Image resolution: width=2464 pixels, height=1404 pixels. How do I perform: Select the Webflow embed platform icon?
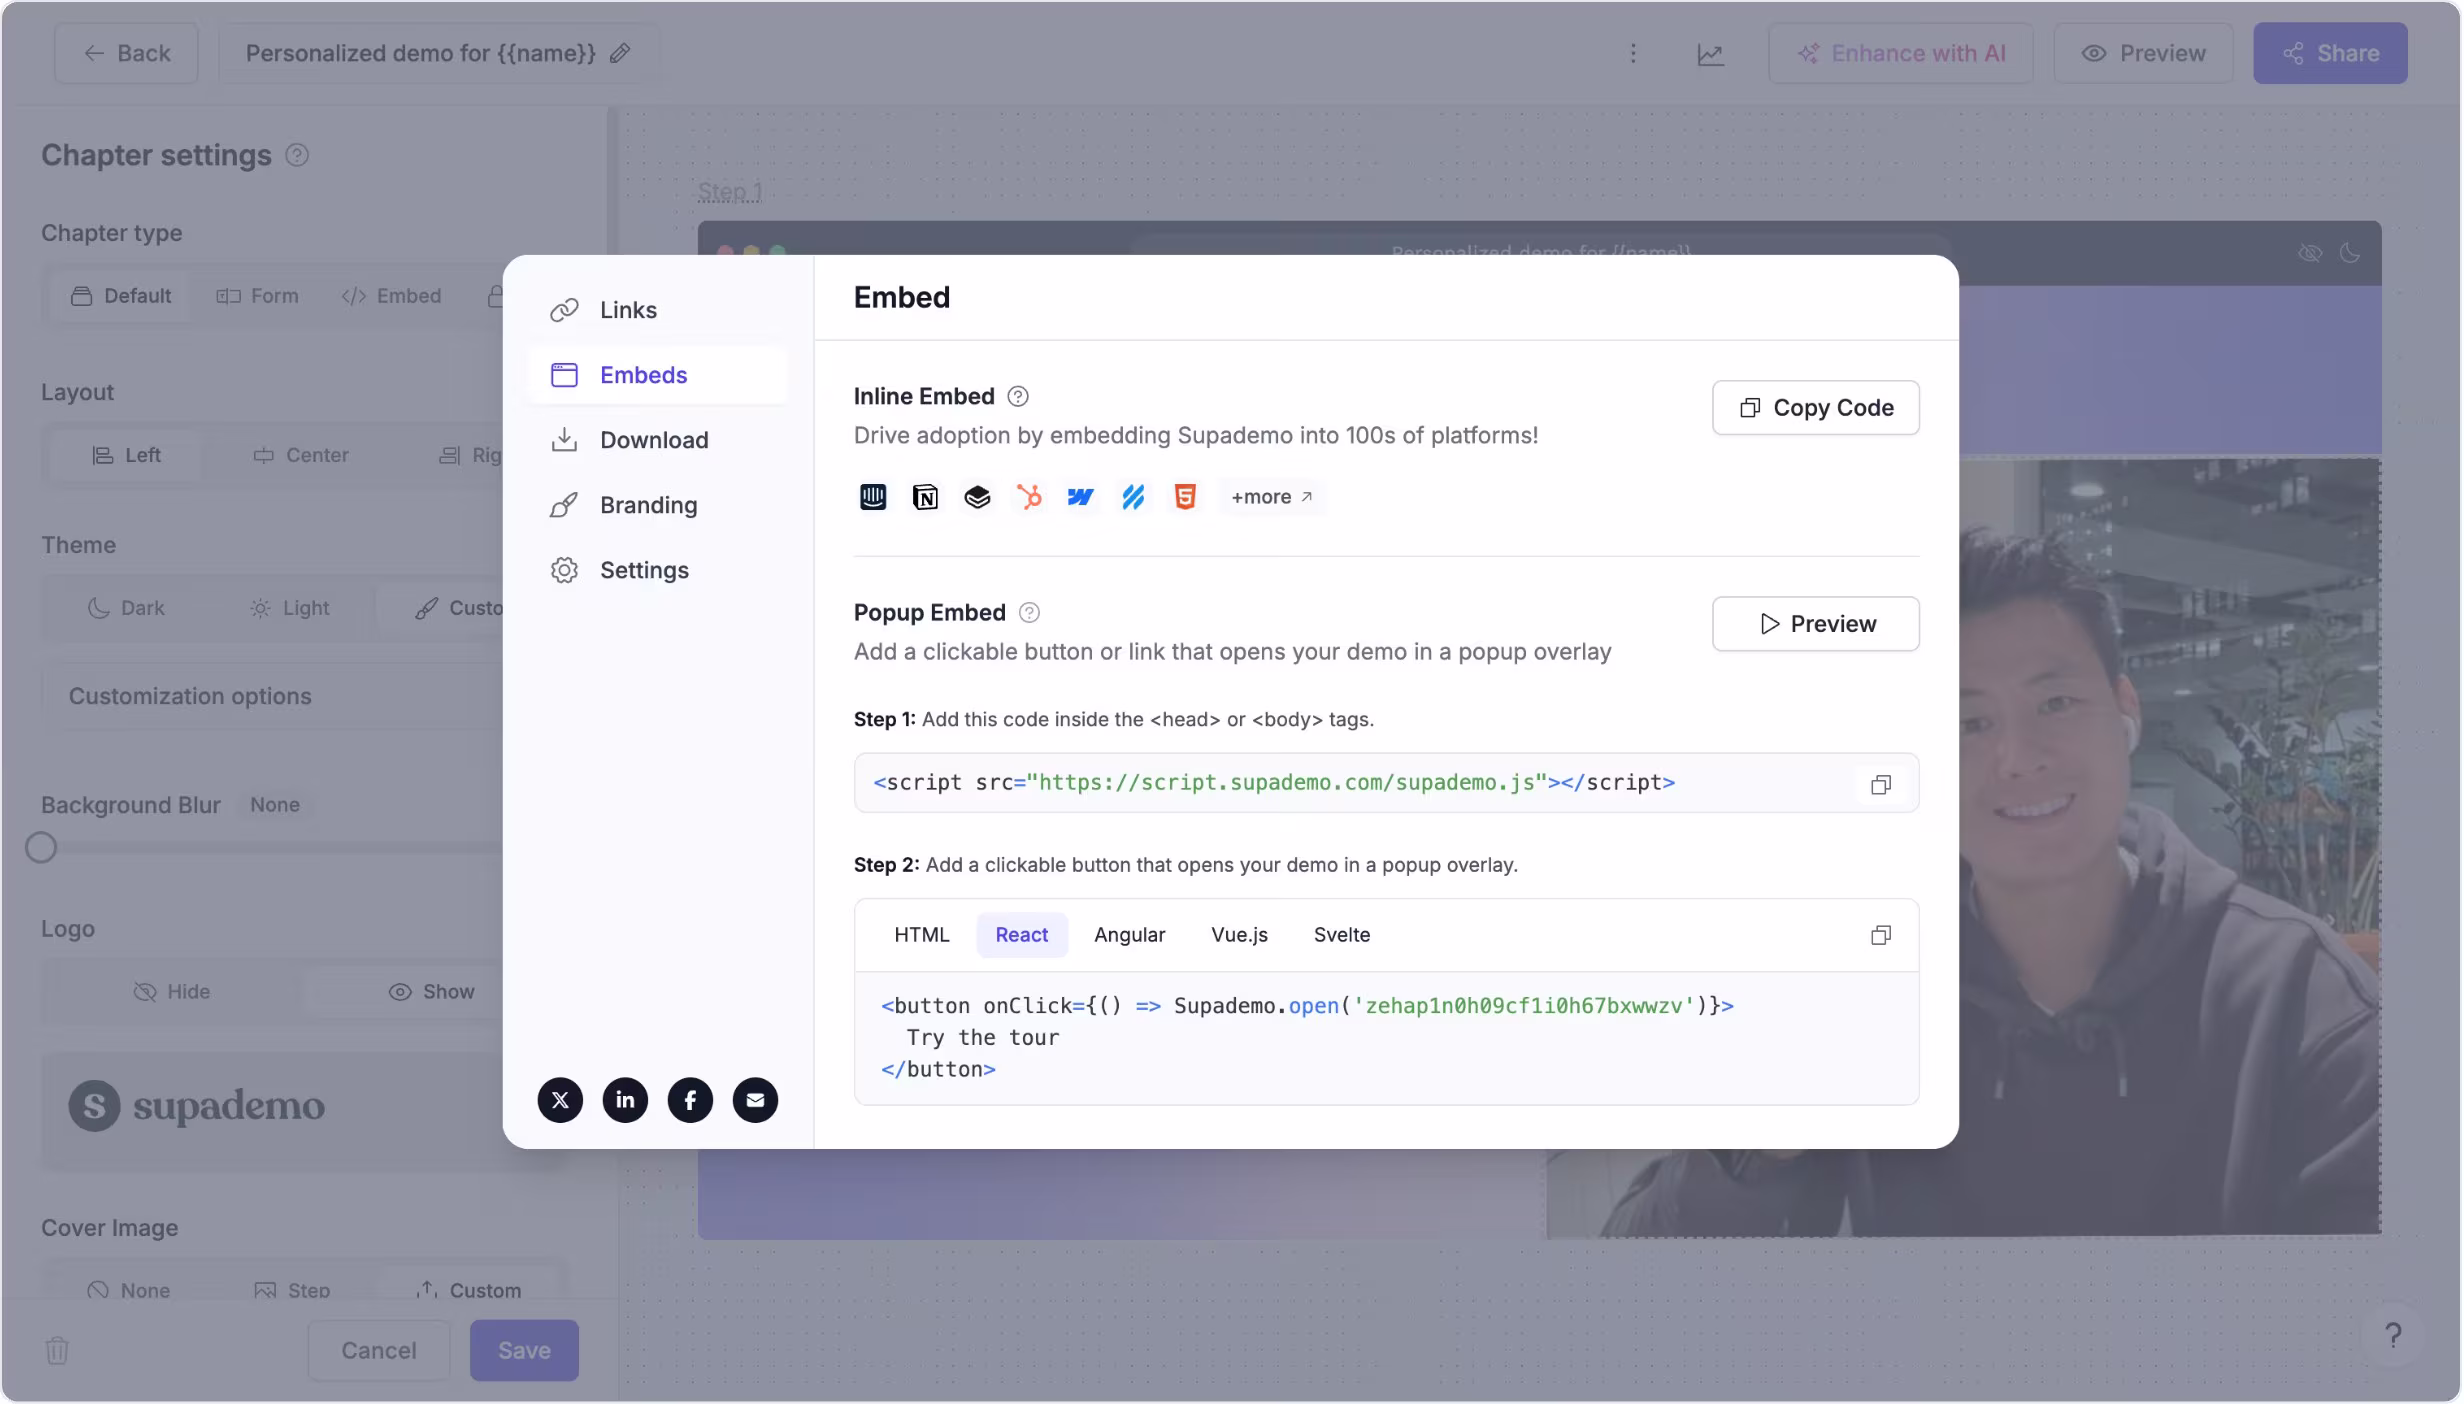pos(1081,496)
